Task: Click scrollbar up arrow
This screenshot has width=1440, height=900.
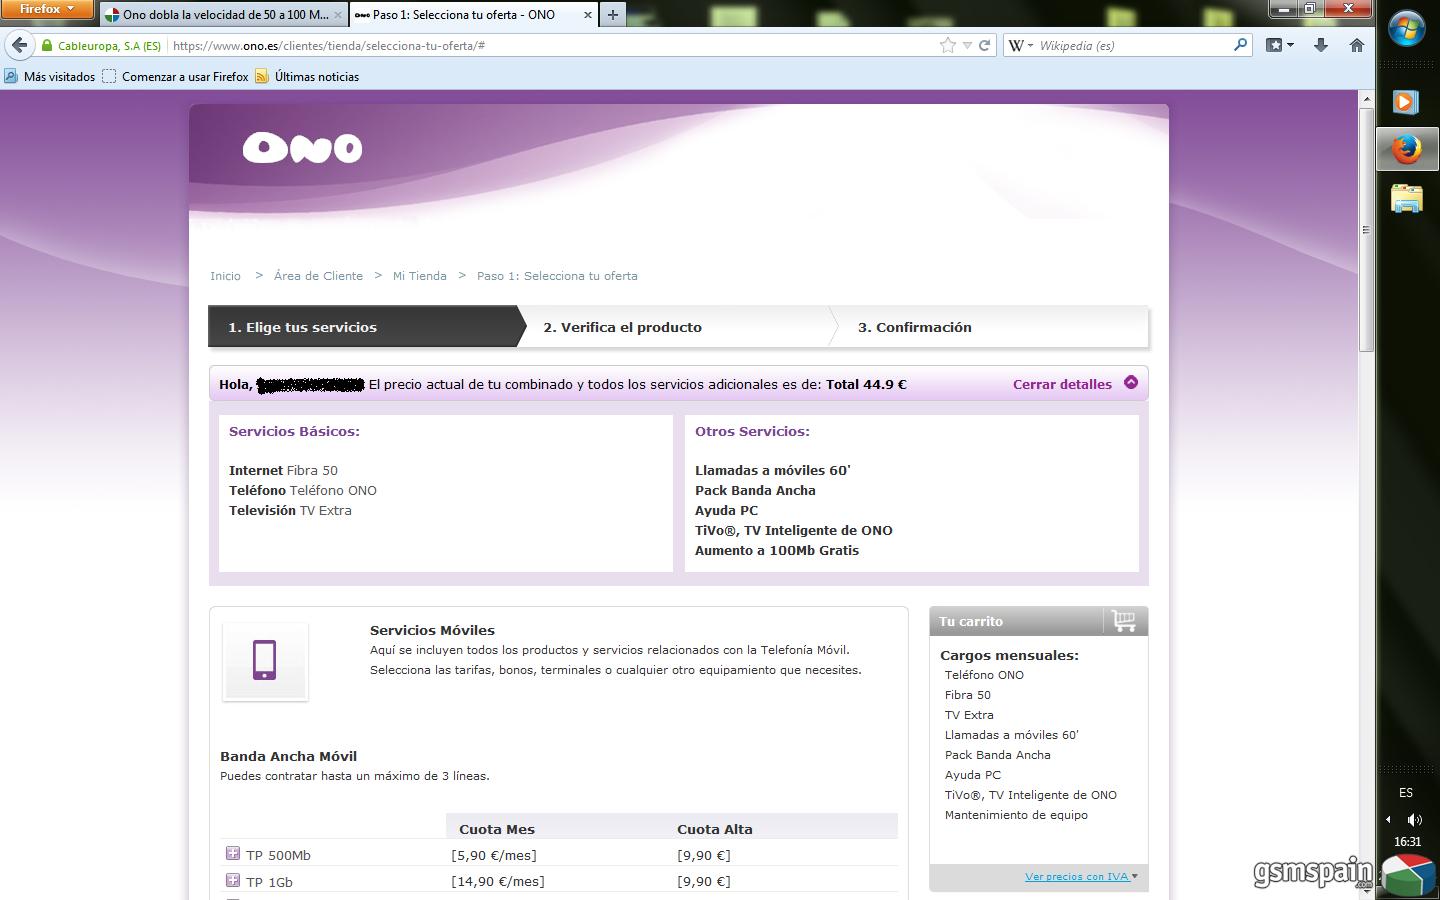Action: click(1366, 98)
